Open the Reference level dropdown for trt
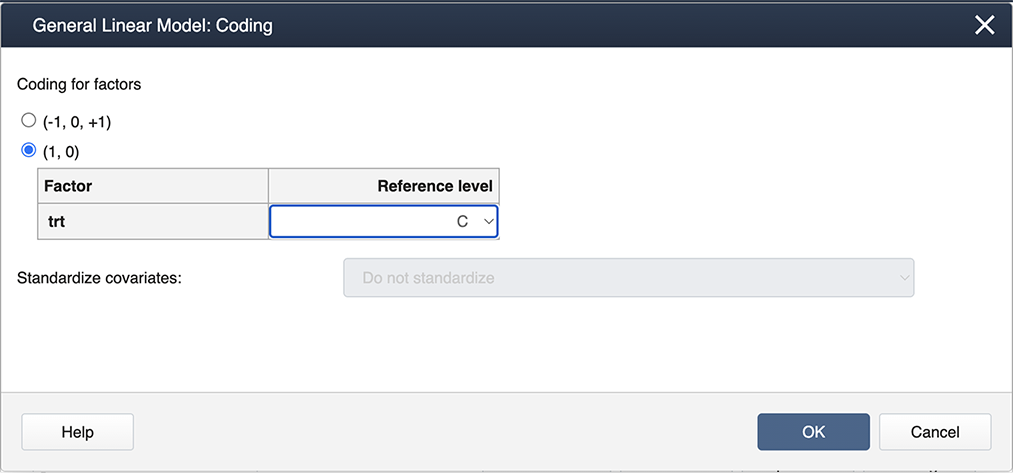Viewport: 1013px width, 473px height. (383, 221)
